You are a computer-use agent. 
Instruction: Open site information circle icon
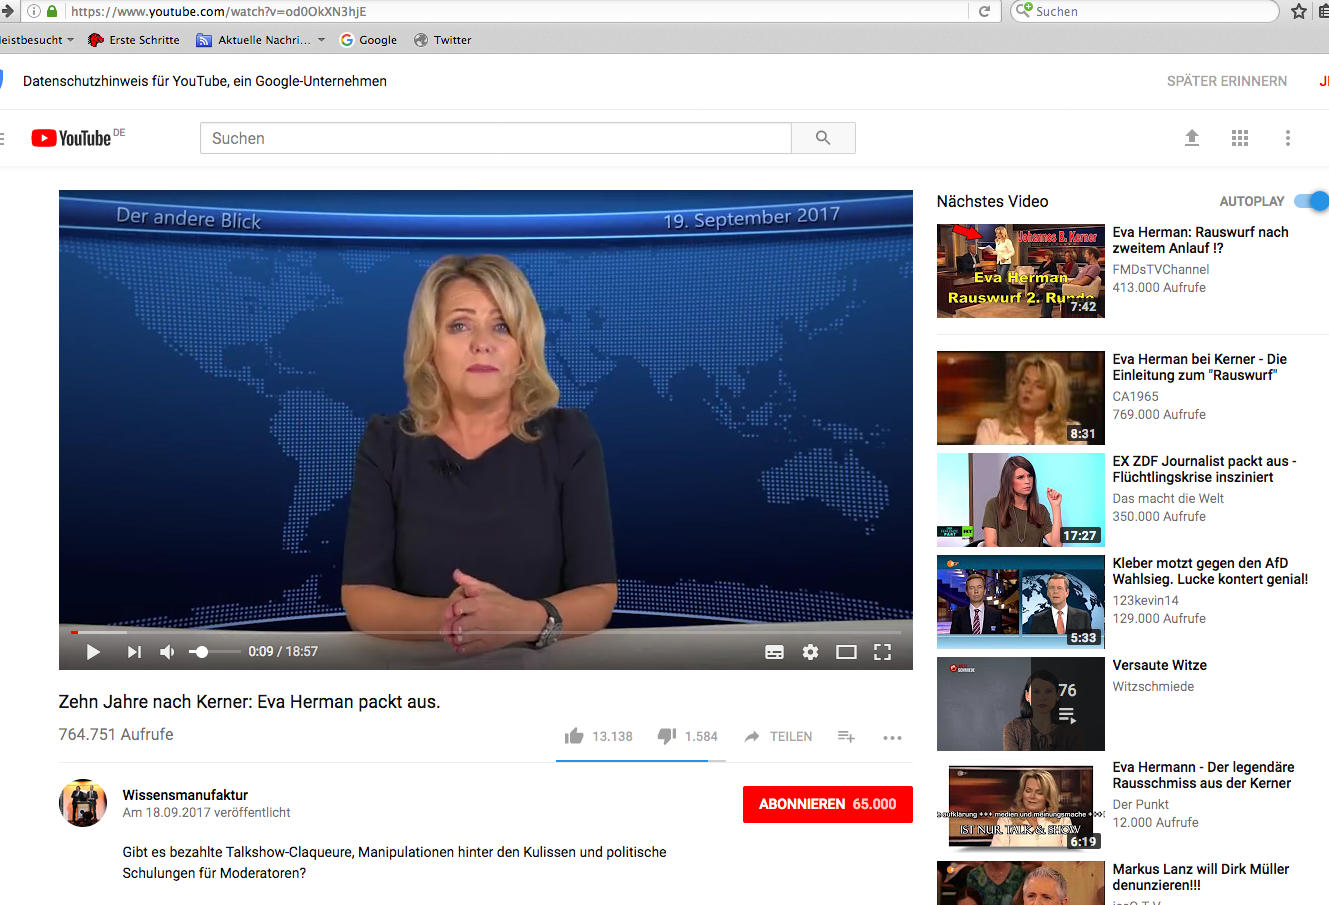coord(33,11)
